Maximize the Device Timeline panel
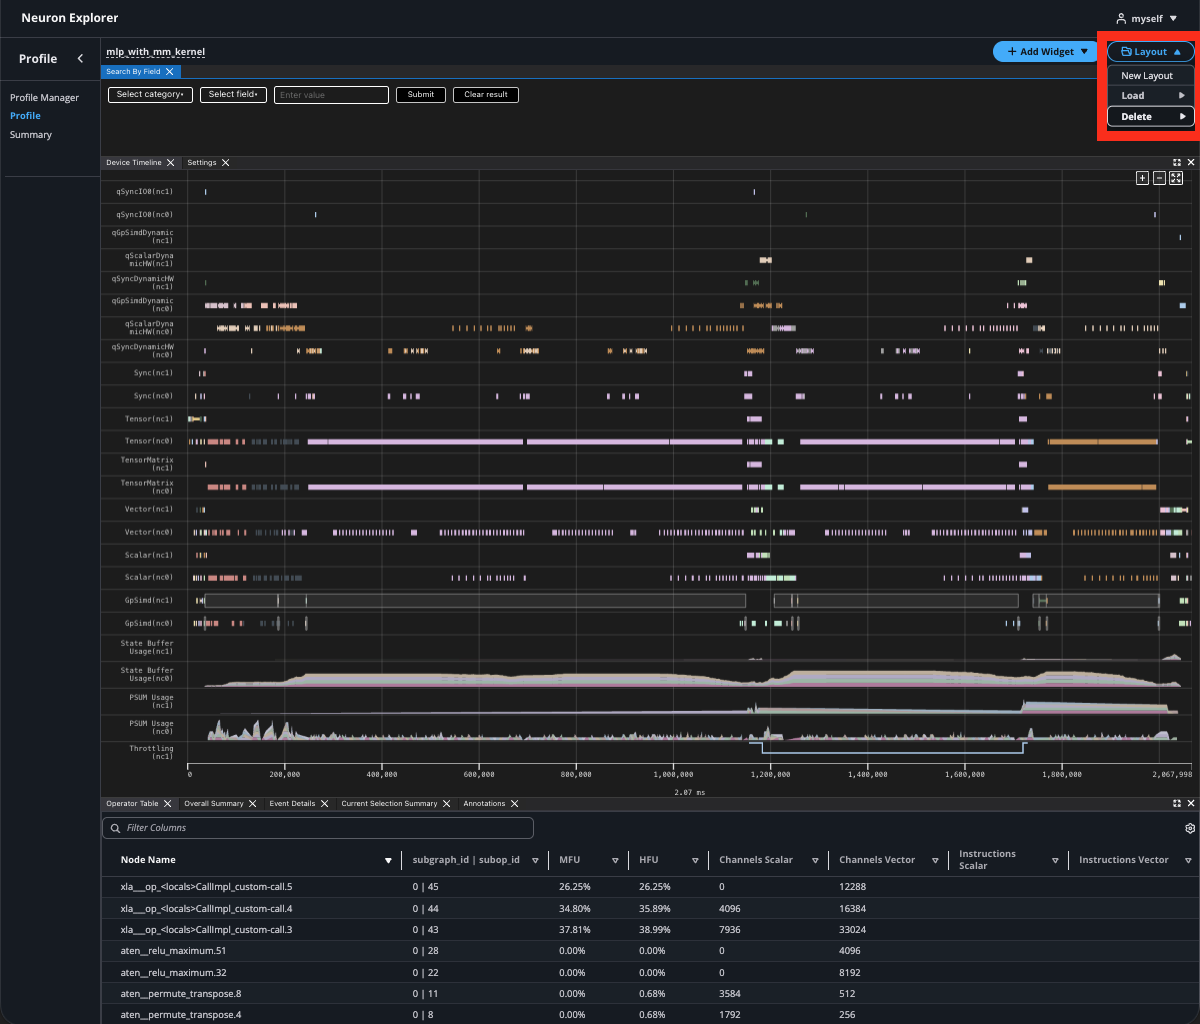This screenshot has width=1200, height=1024. click(1177, 162)
